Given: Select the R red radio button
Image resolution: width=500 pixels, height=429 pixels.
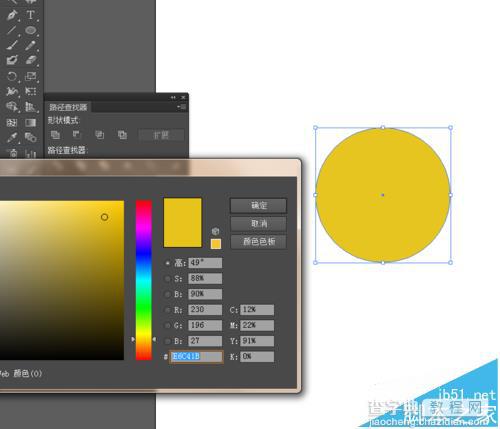Looking at the screenshot, I should [167, 310].
